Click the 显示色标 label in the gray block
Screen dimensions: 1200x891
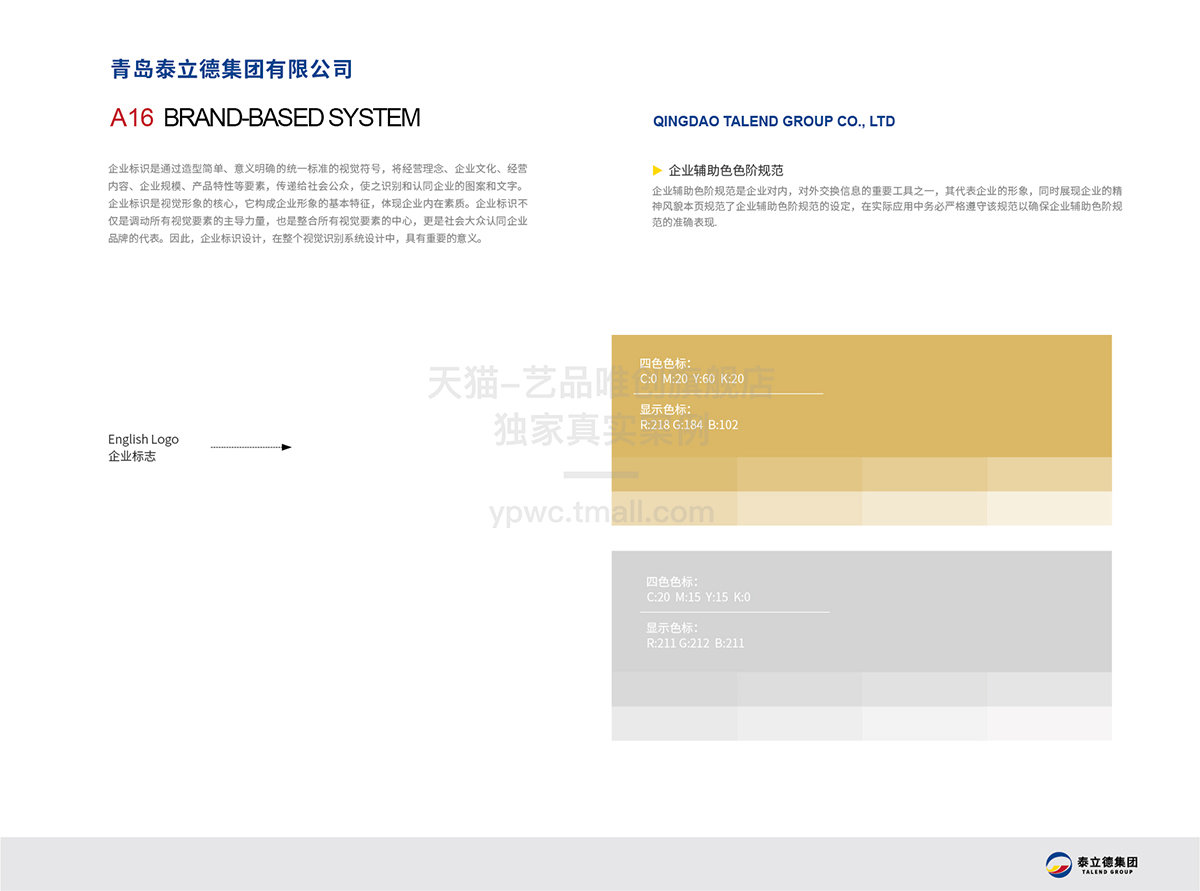[672, 628]
